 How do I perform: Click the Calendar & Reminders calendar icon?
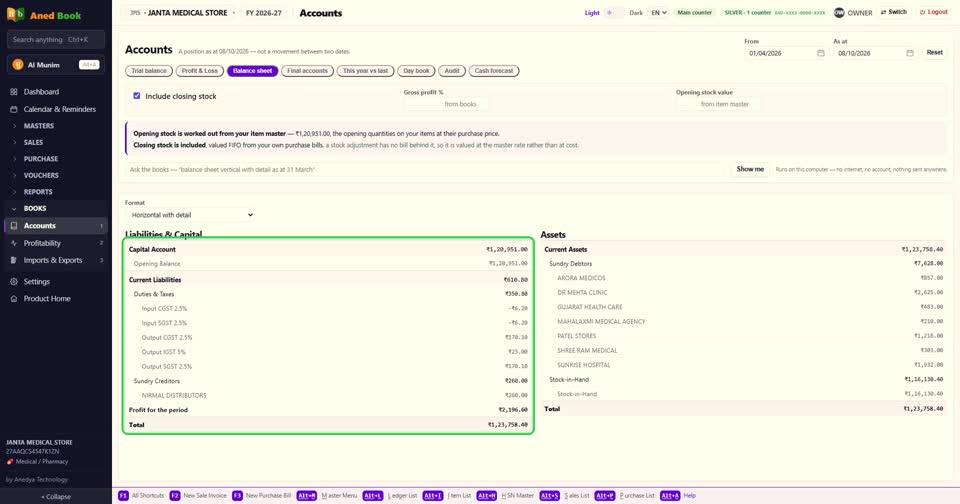(14, 109)
